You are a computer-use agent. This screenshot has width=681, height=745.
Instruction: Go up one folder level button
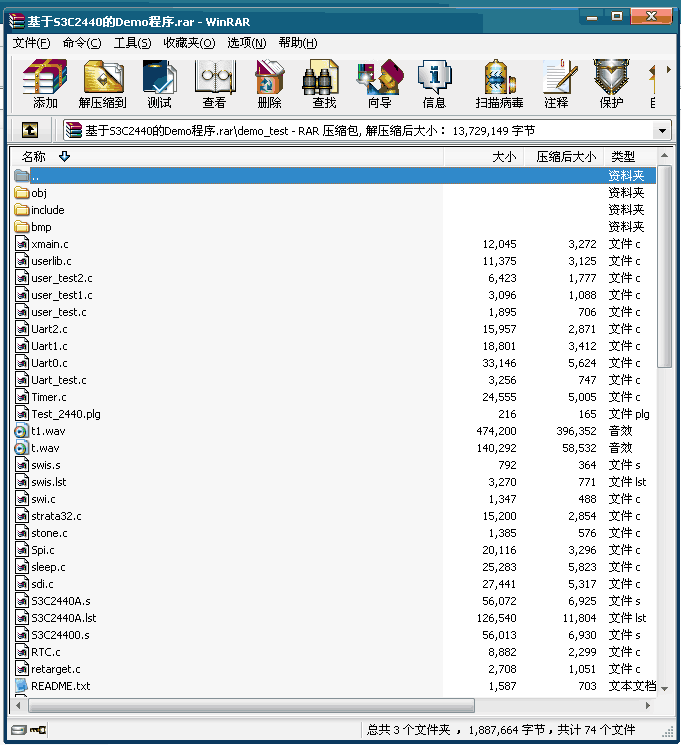tap(30, 130)
